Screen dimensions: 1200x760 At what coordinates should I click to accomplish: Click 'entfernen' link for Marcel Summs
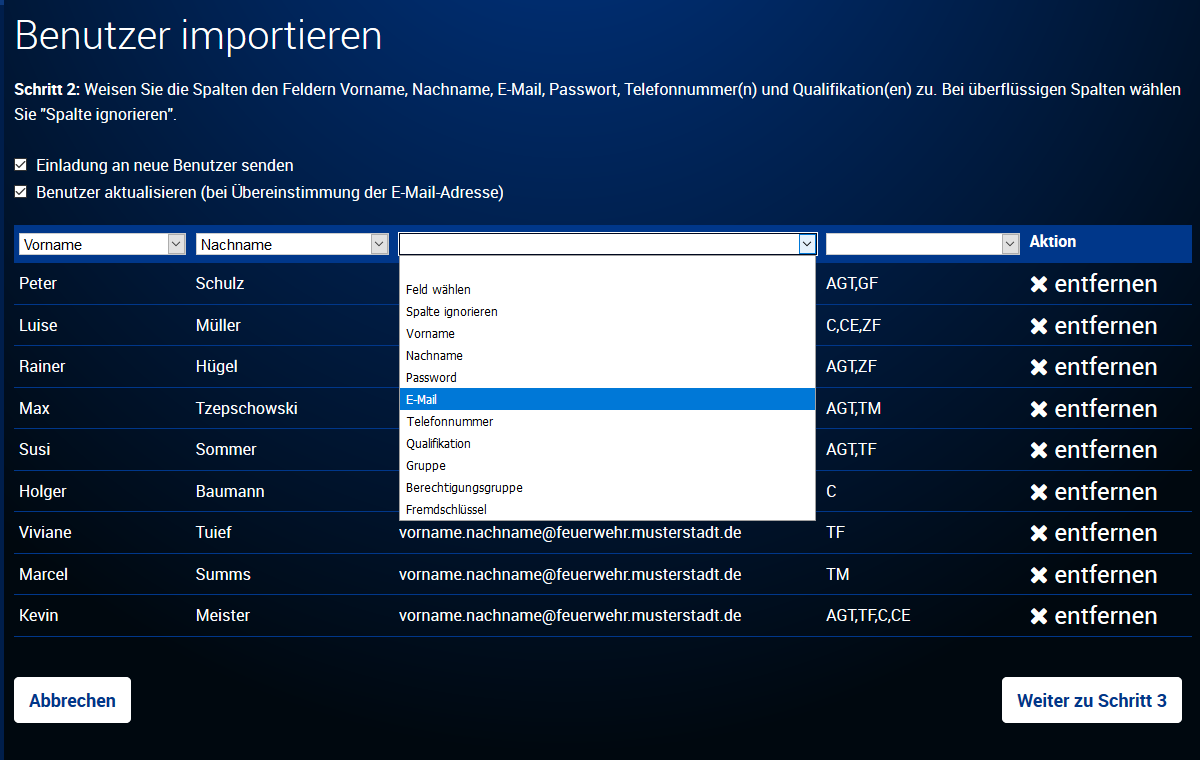pos(1105,575)
